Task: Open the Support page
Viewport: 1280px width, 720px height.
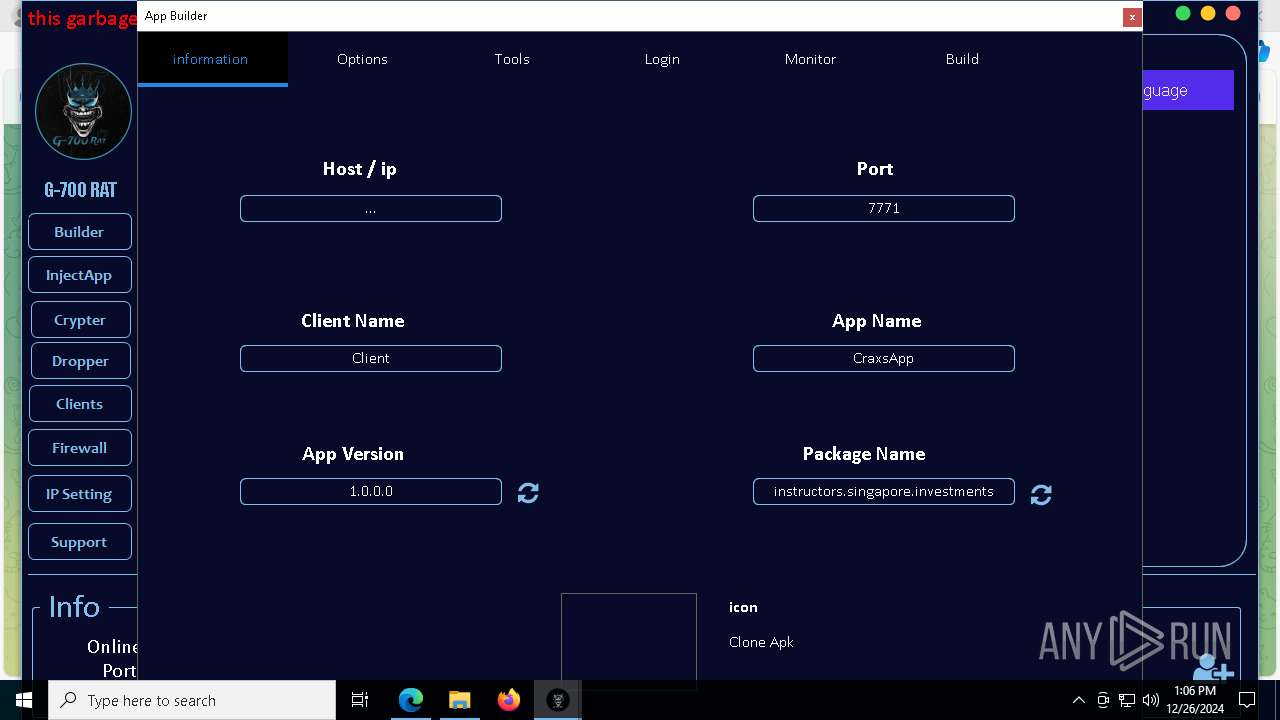Action: pos(79,542)
